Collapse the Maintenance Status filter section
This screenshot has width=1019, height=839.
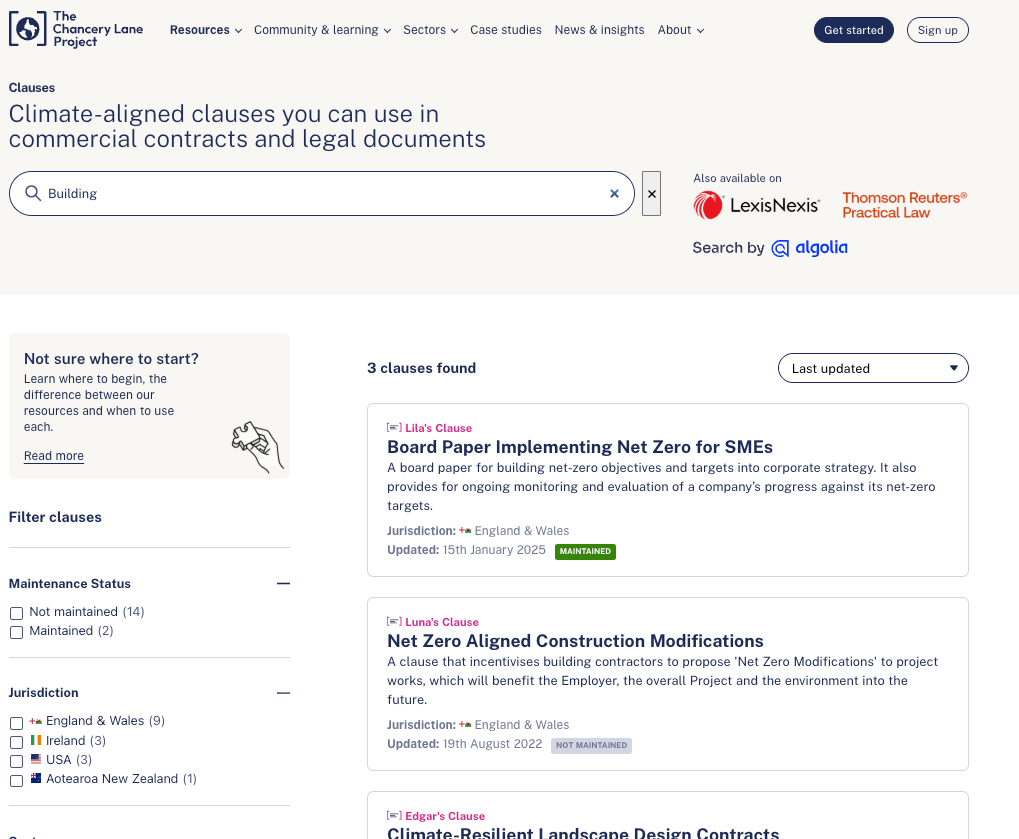(283, 584)
